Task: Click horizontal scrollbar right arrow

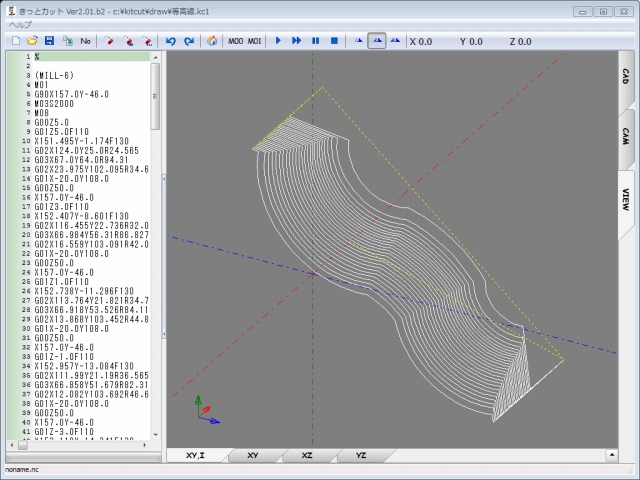Action: click(144, 445)
